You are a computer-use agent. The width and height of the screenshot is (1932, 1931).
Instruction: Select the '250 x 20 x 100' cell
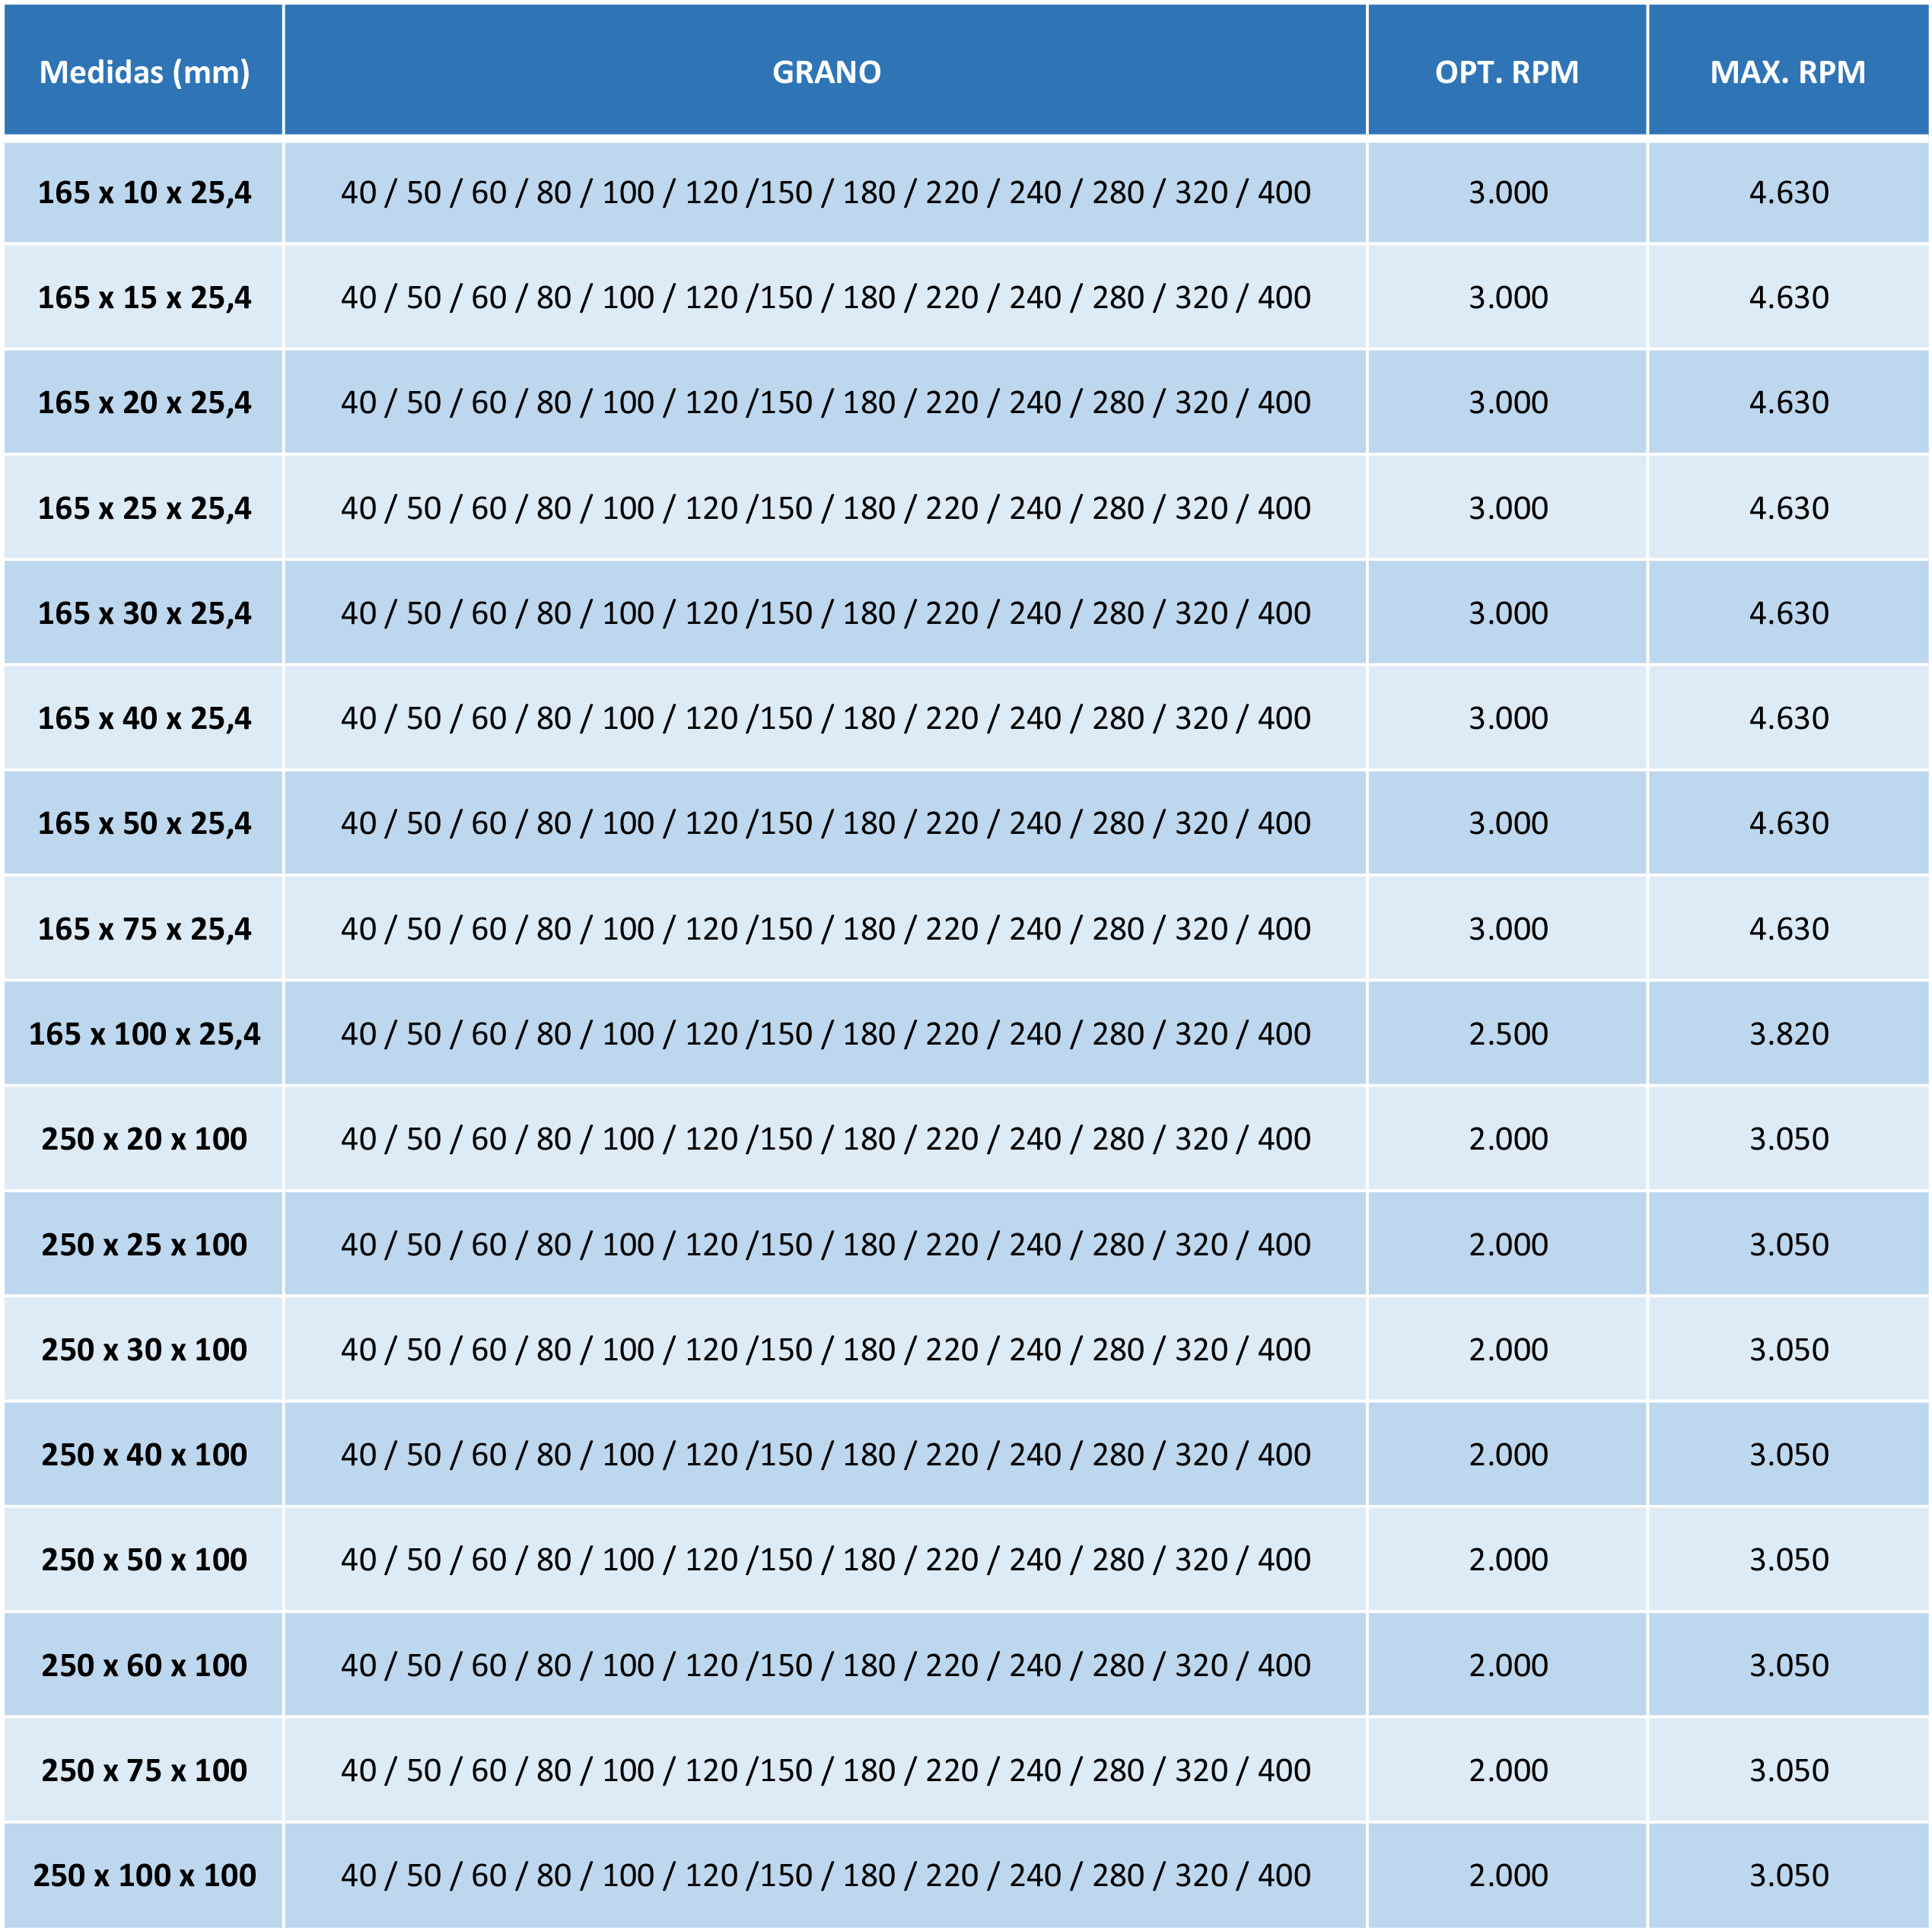tap(144, 1139)
